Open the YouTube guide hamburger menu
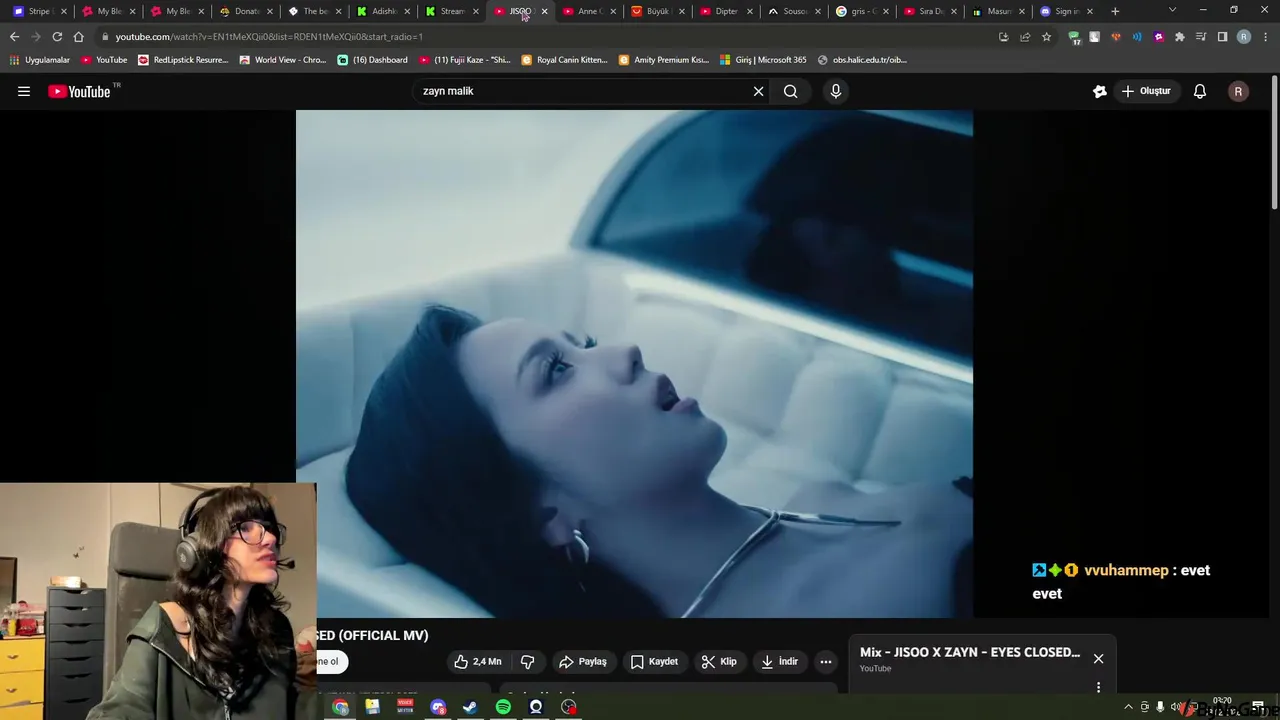The height and width of the screenshot is (720, 1280). pos(24,91)
